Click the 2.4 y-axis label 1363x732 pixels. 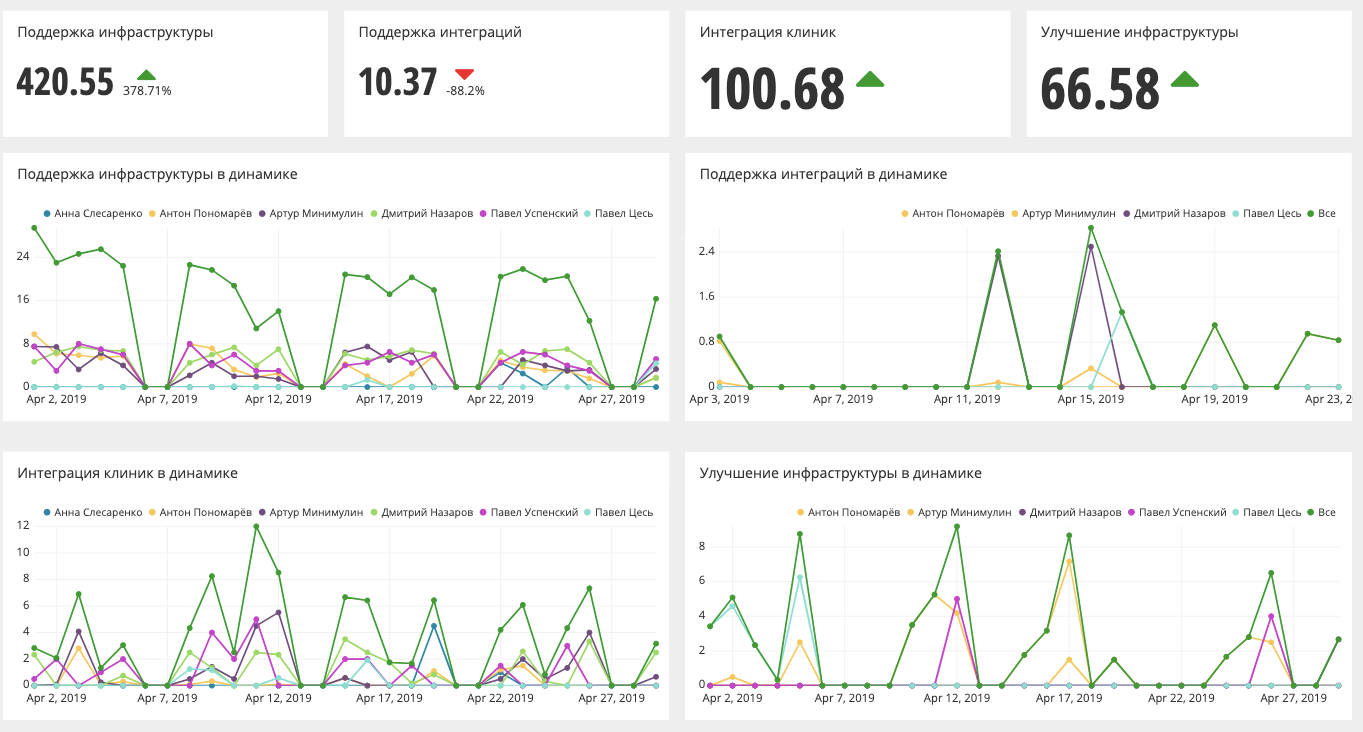(x=707, y=251)
